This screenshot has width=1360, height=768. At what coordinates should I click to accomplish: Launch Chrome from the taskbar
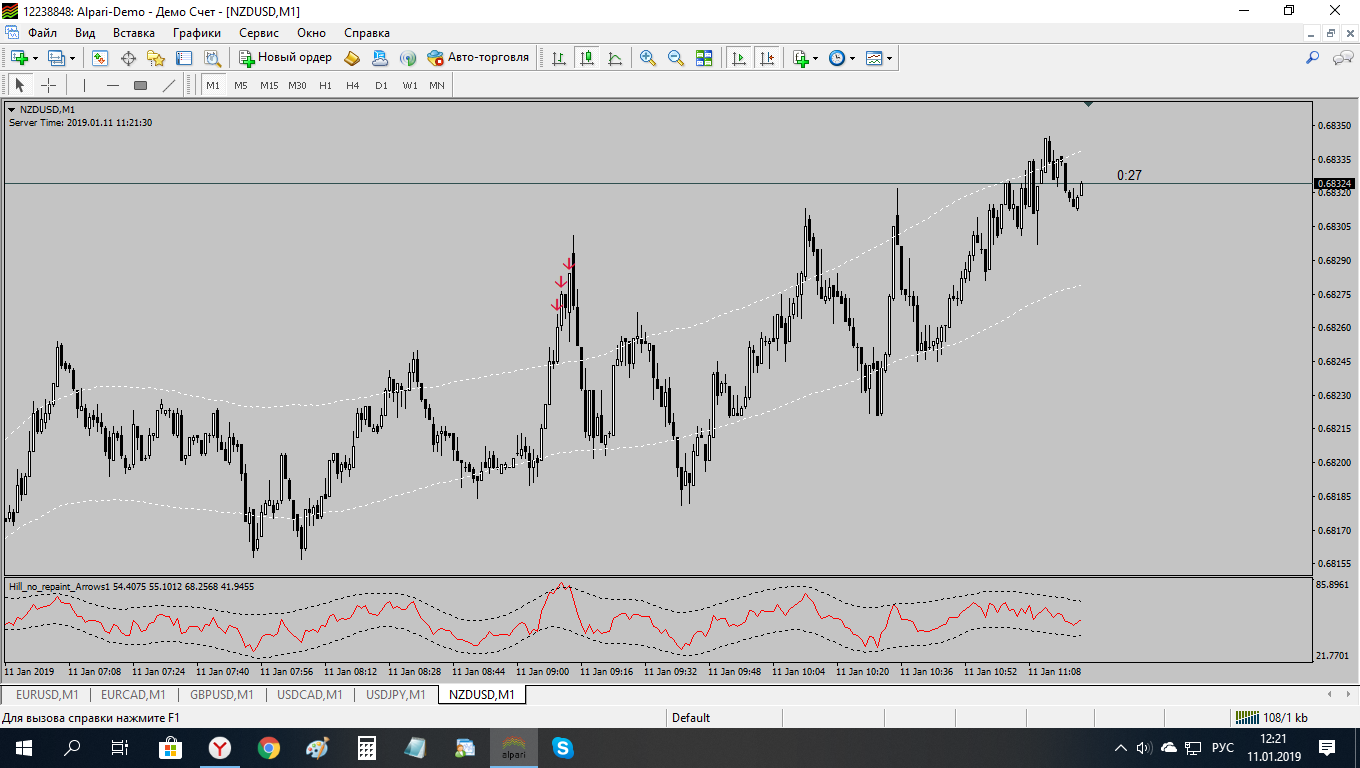268,747
